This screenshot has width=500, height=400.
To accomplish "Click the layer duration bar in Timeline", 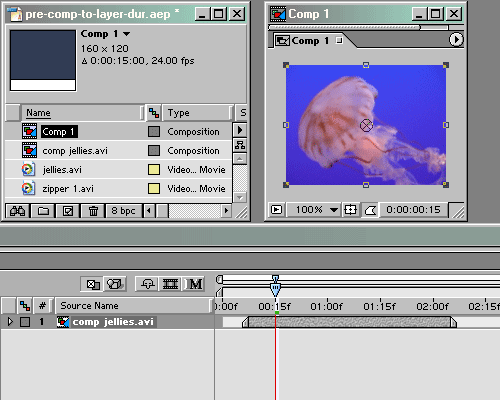I will coord(349,322).
